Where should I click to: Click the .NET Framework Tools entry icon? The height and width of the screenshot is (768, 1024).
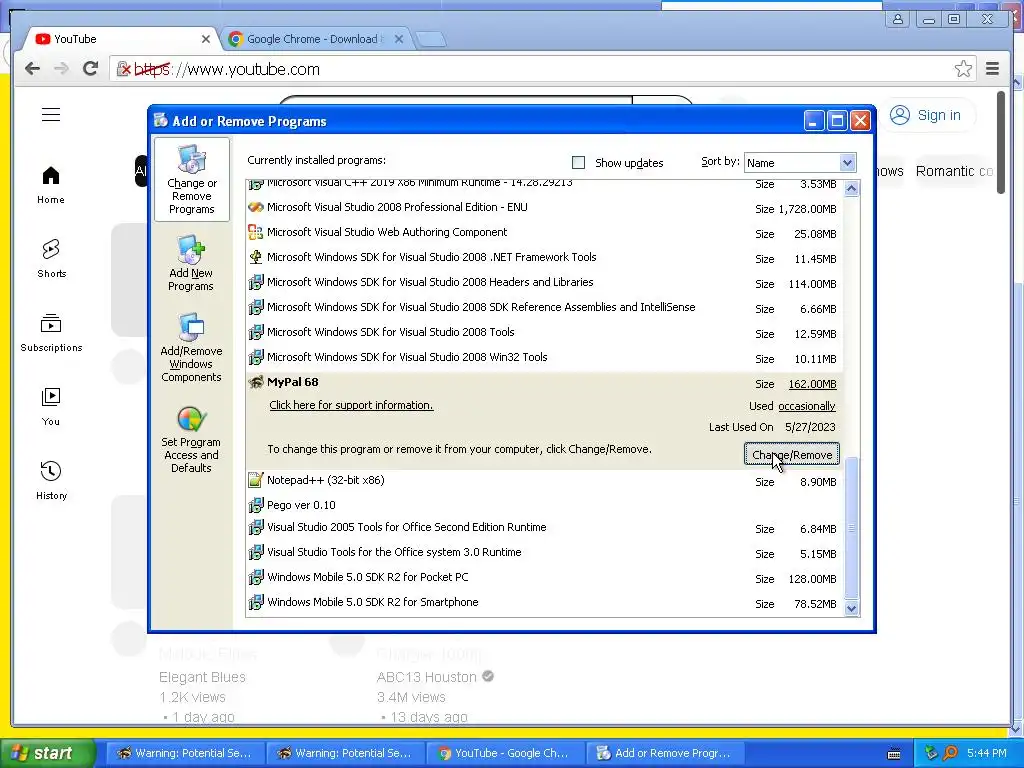pyautogui.click(x=256, y=257)
